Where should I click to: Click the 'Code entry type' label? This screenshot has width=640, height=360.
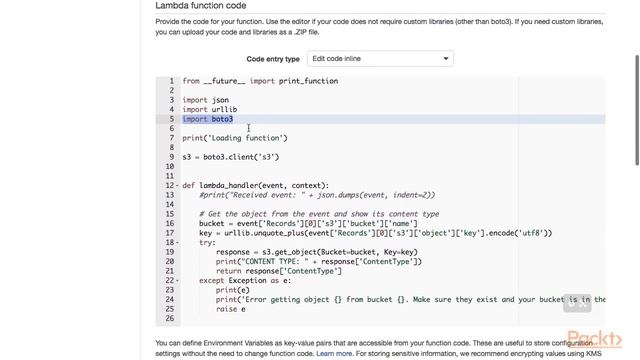point(273,59)
